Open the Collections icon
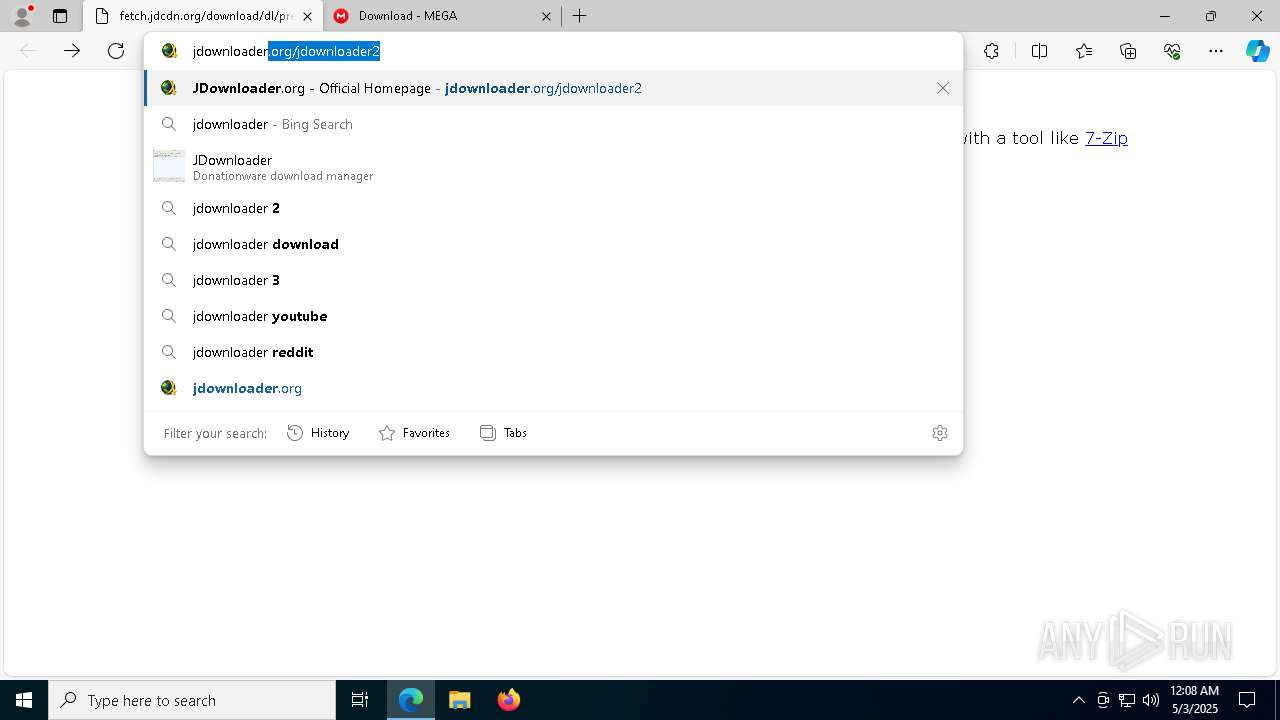 tap(1128, 51)
